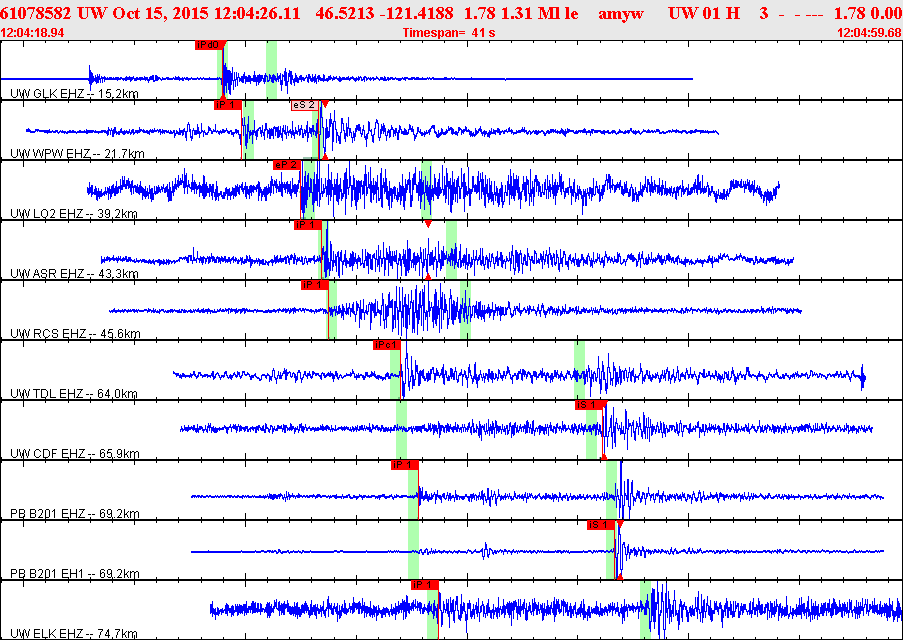
Task: Click the UW CDF EHZ -- 65.9km channel label
Action: (x=75, y=453)
